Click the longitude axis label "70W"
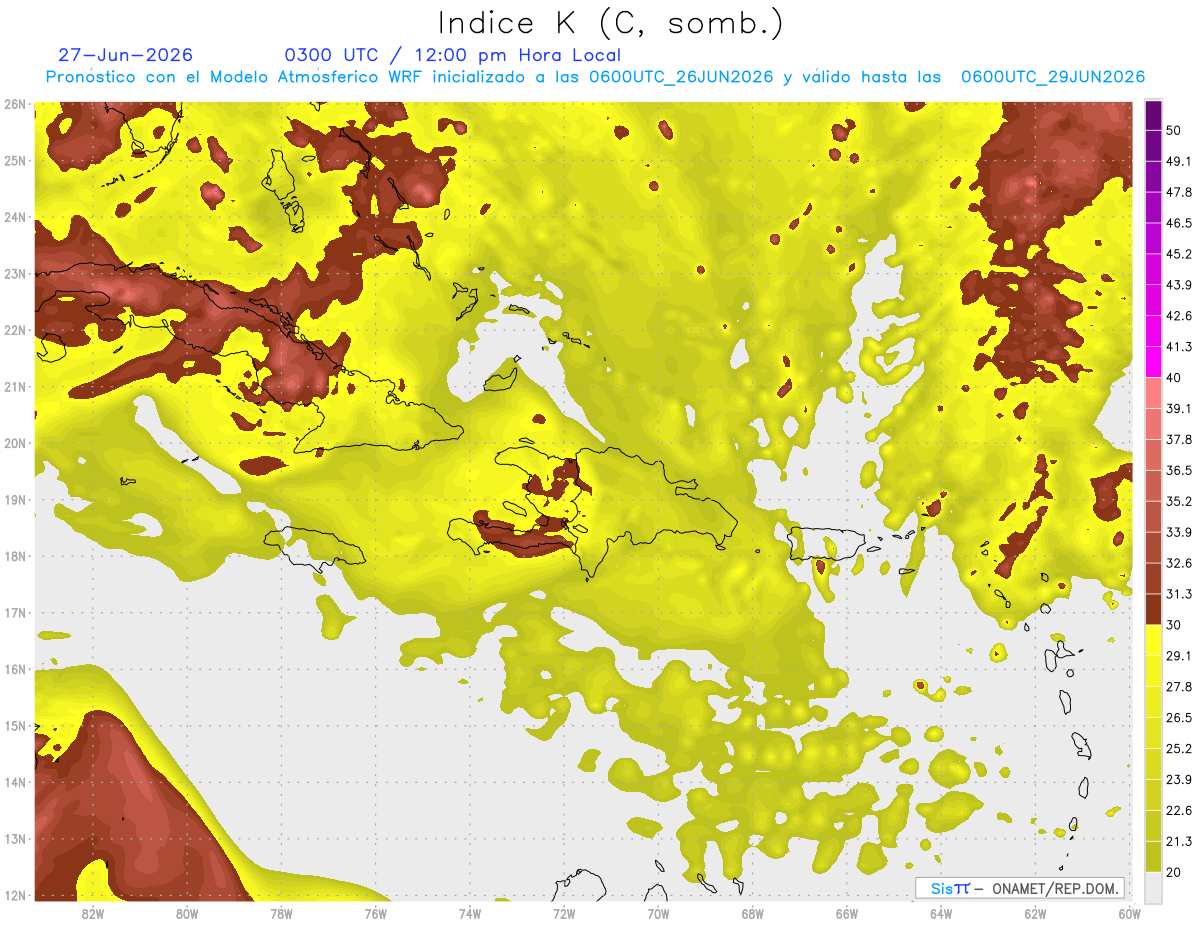 click(658, 913)
